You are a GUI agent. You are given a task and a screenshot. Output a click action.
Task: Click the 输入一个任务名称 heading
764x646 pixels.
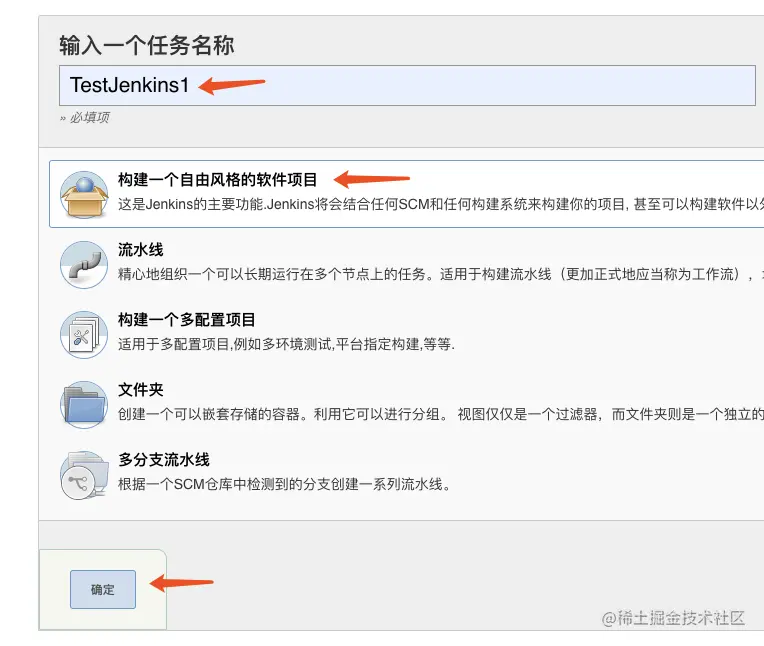pyautogui.click(x=147, y=45)
